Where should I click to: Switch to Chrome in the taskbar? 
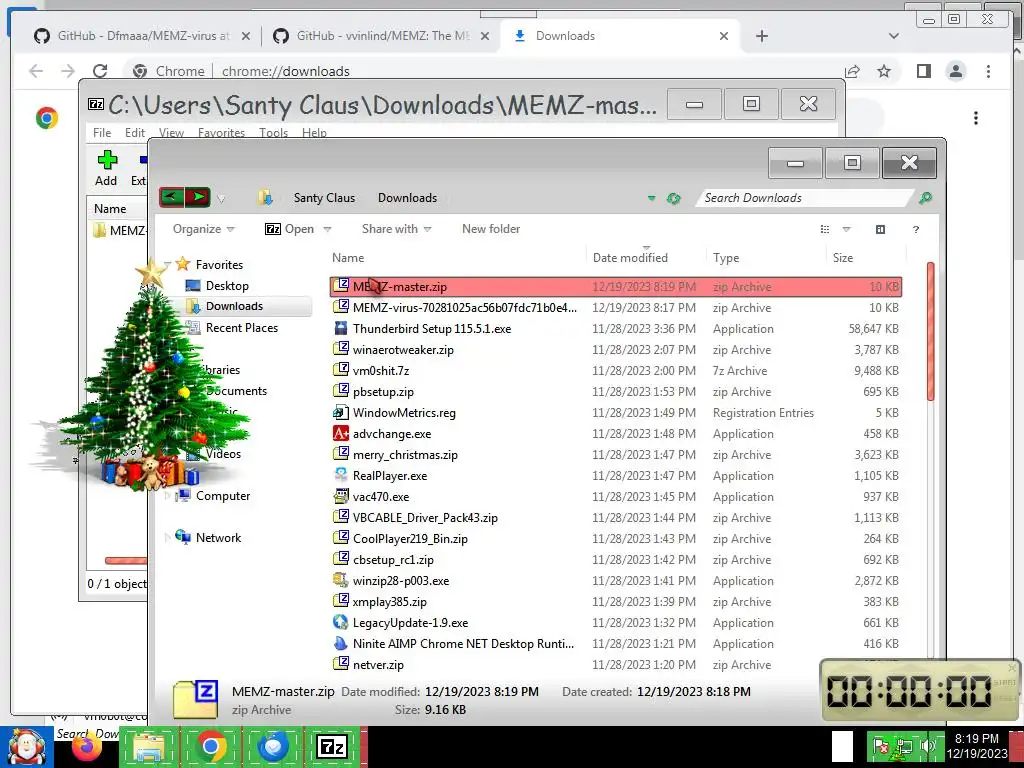210,748
